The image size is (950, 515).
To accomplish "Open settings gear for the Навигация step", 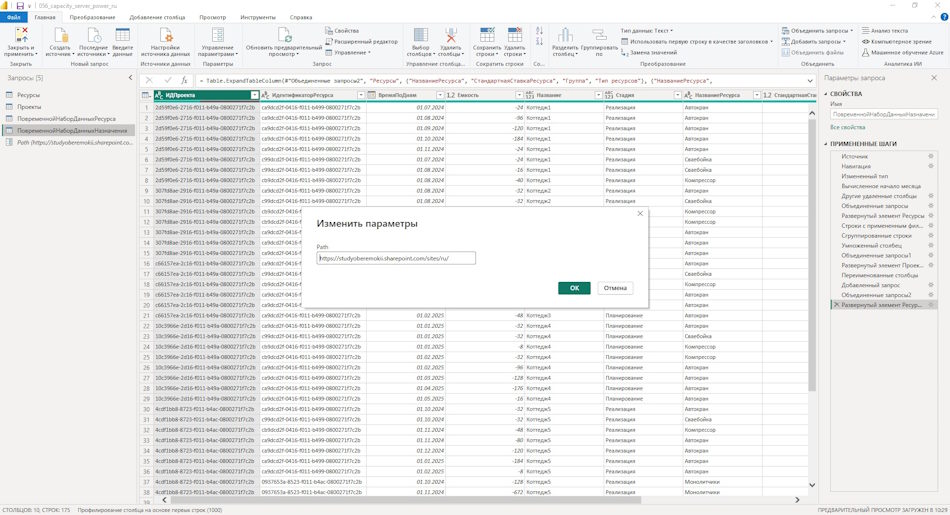I will tap(931, 166).
